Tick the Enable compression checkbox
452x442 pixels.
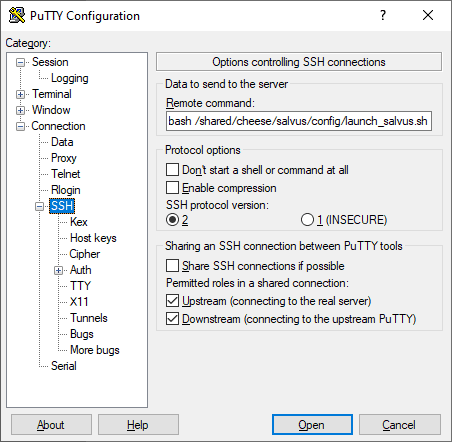coord(172,187)
